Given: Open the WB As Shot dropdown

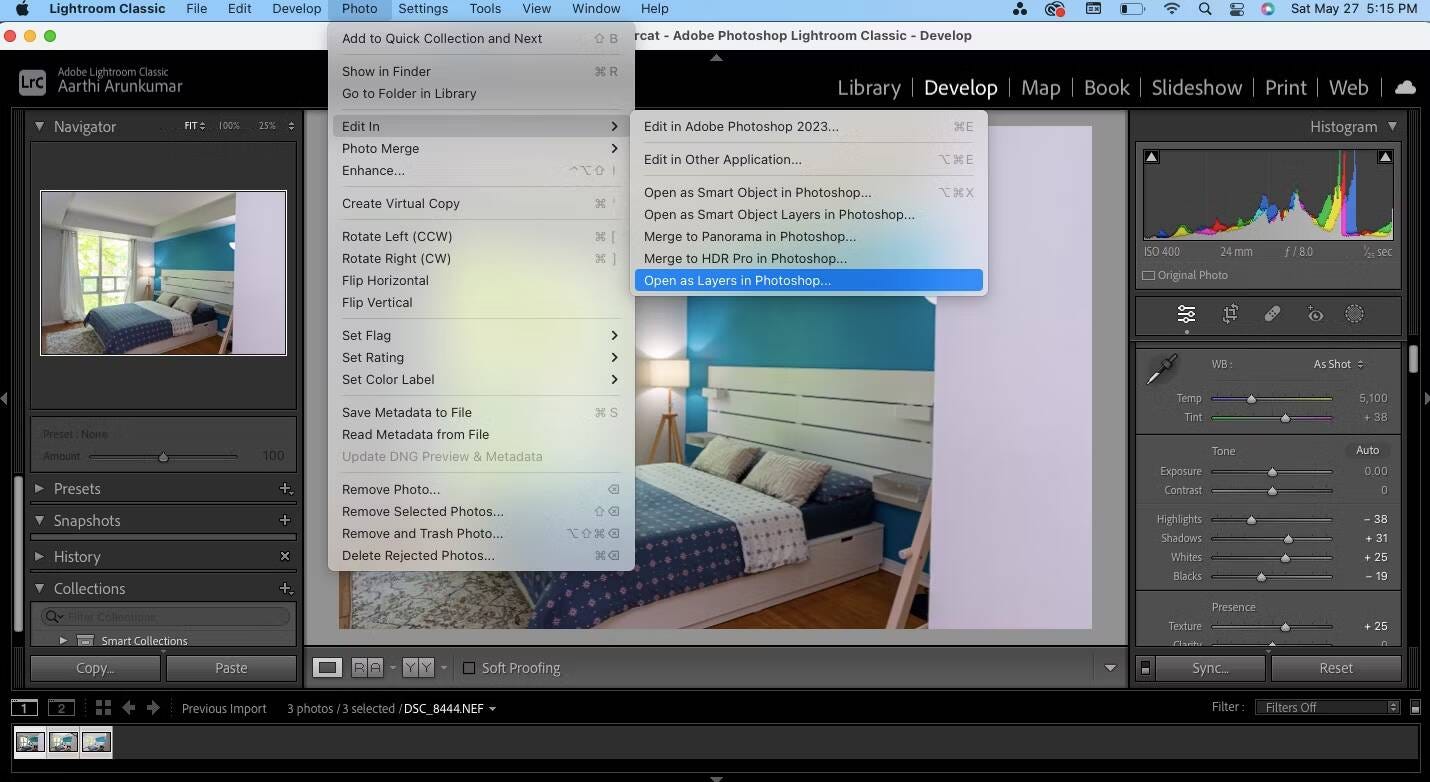Looking at the screenshot, I should [1338, 364].
